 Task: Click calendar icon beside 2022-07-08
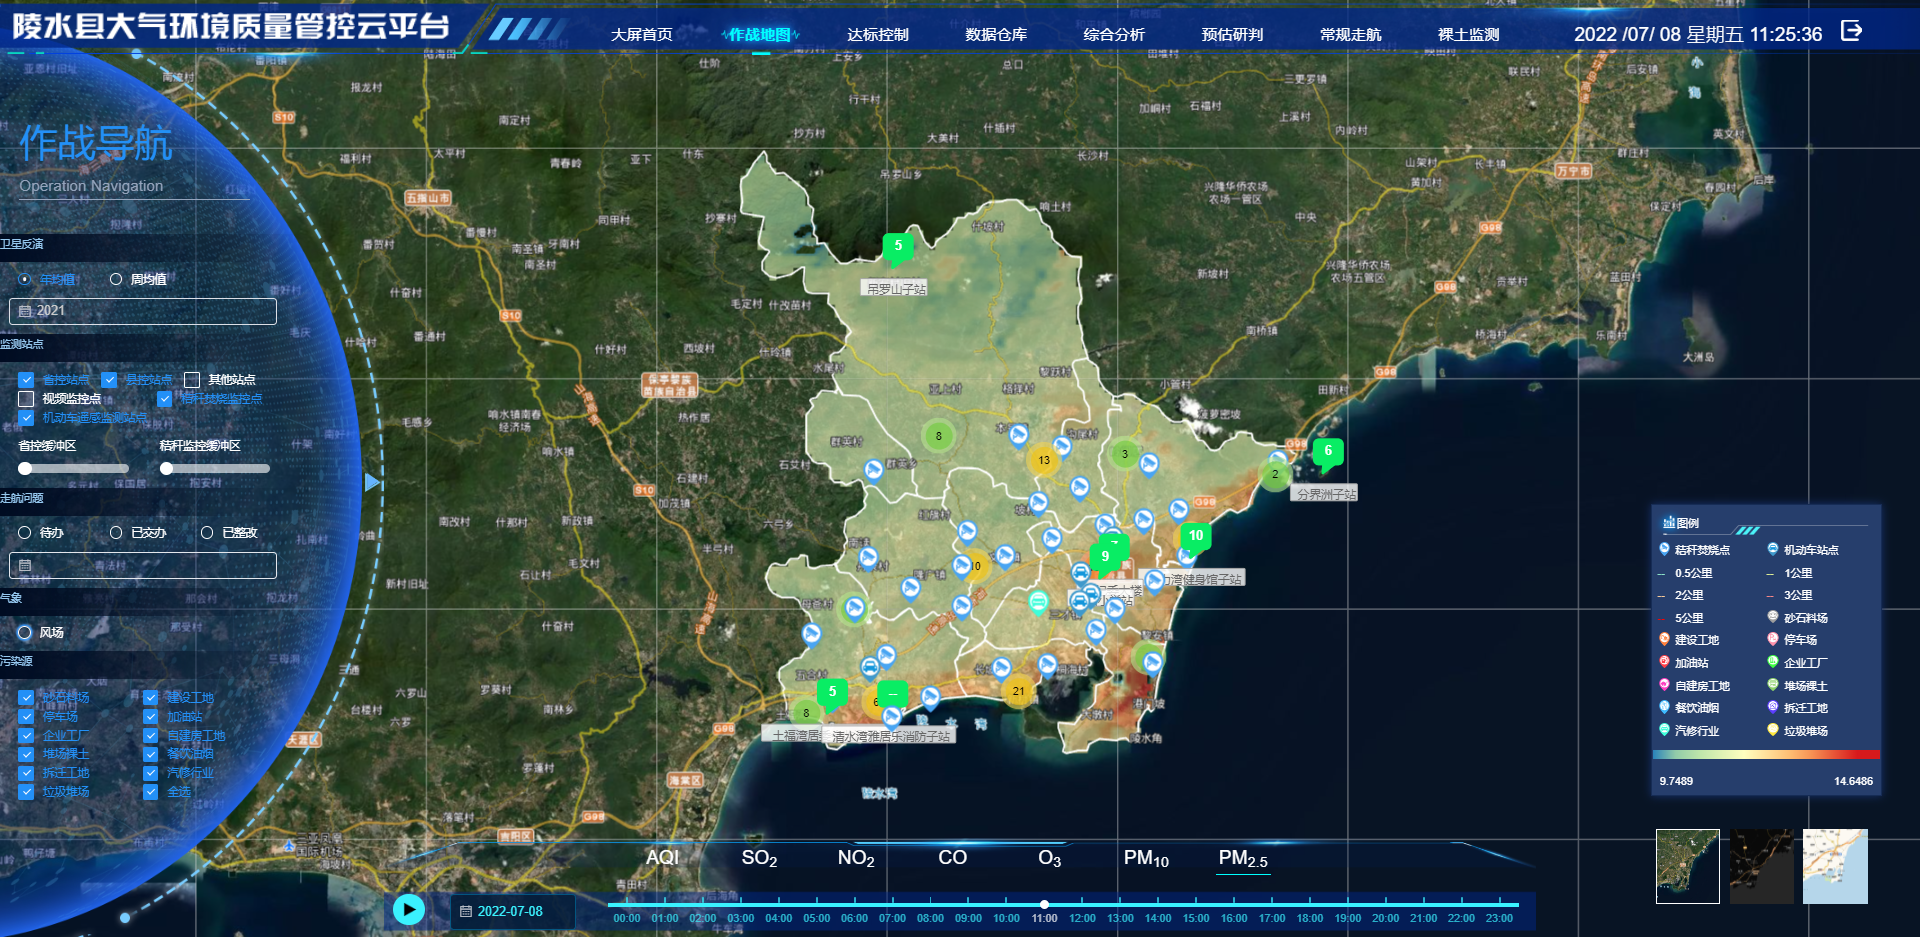point(465,911)
